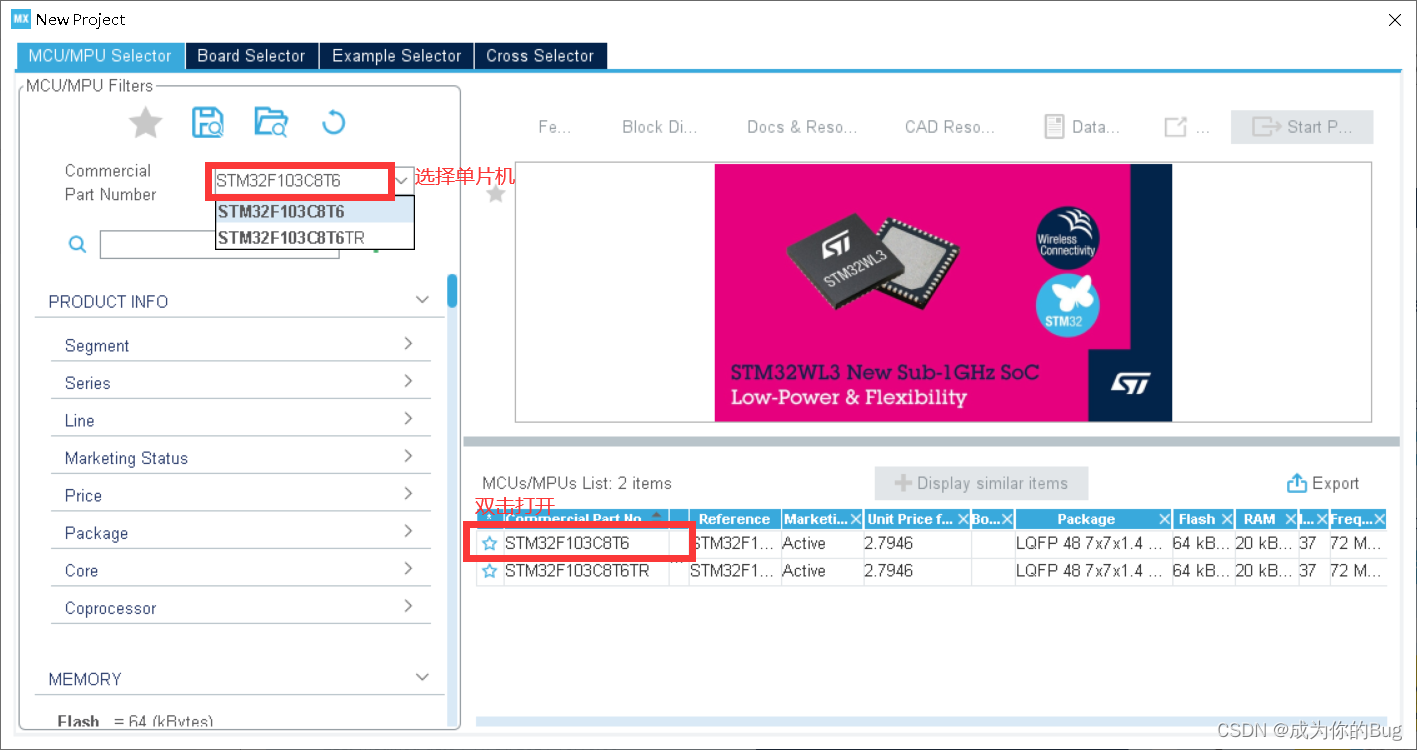
Task: Click the Start Project button
Action: tap(1302, 127)
